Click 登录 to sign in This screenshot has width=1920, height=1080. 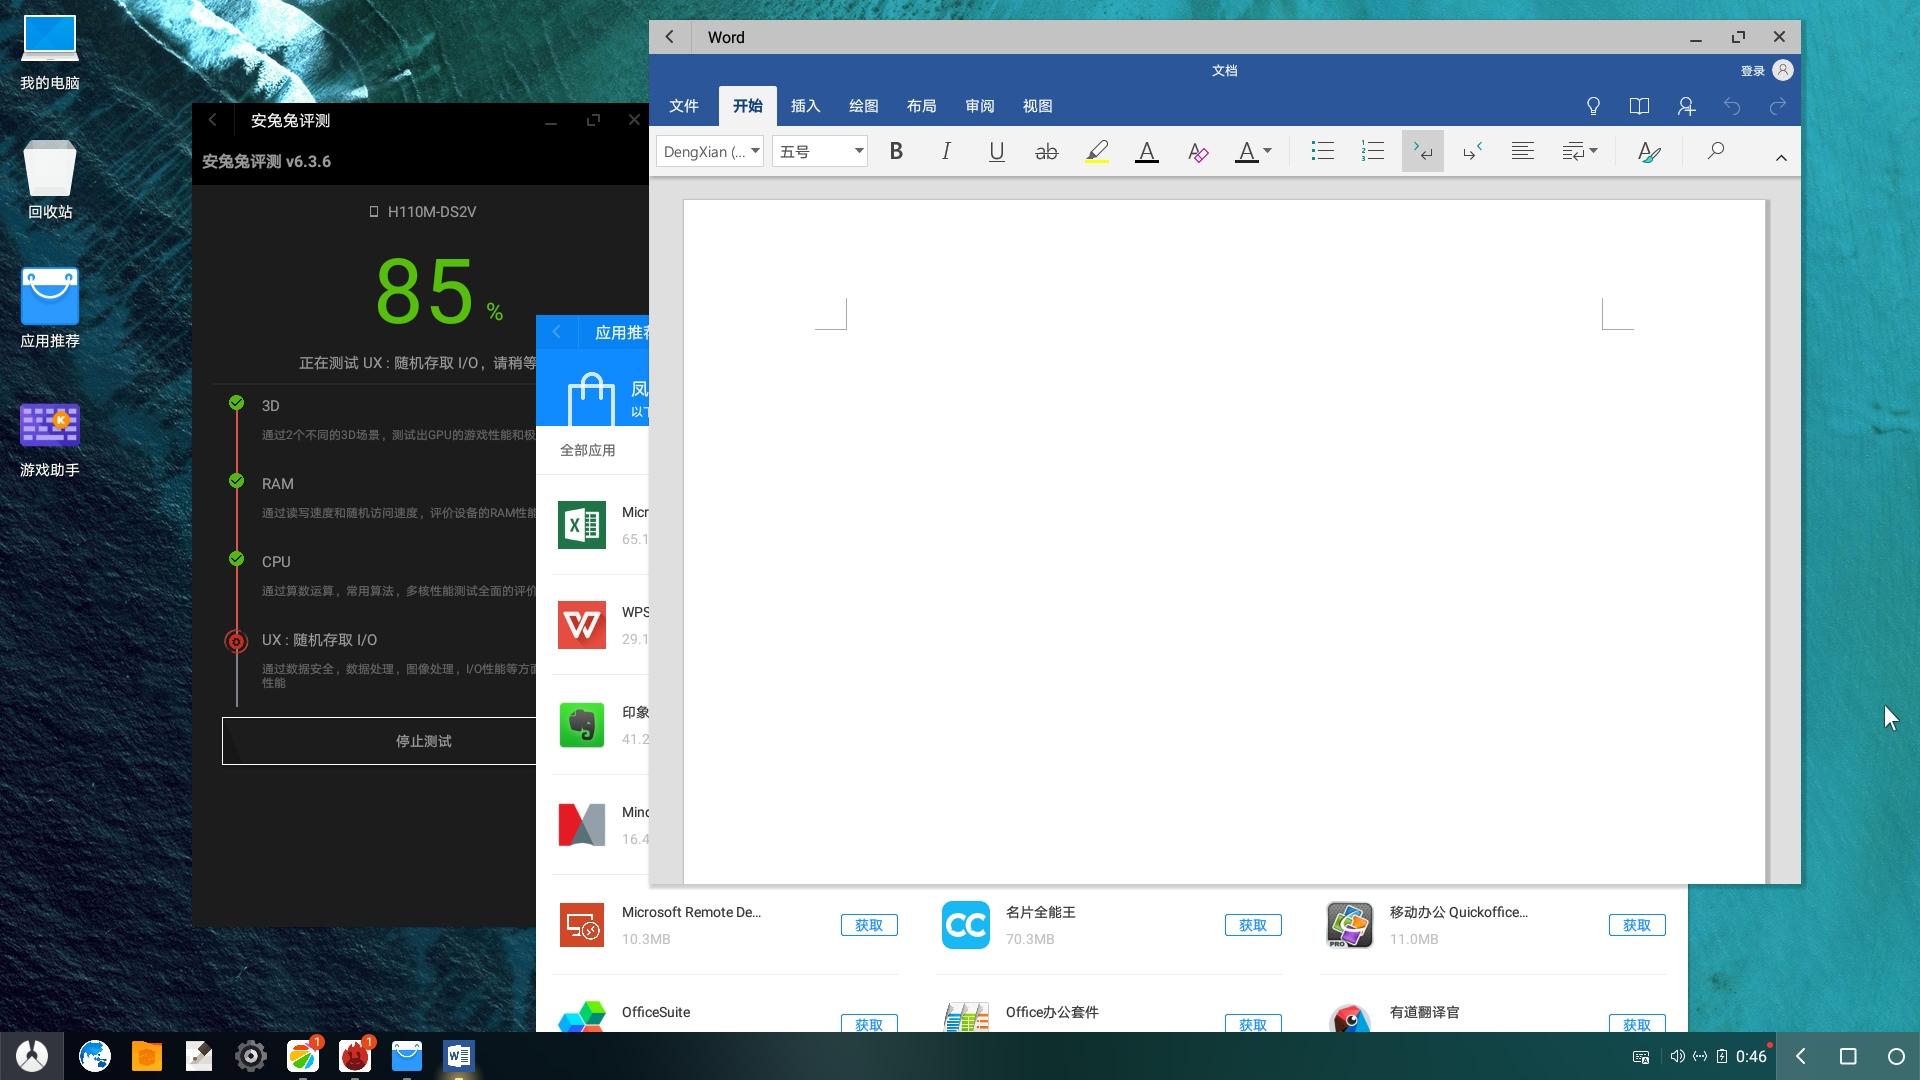1752,71
